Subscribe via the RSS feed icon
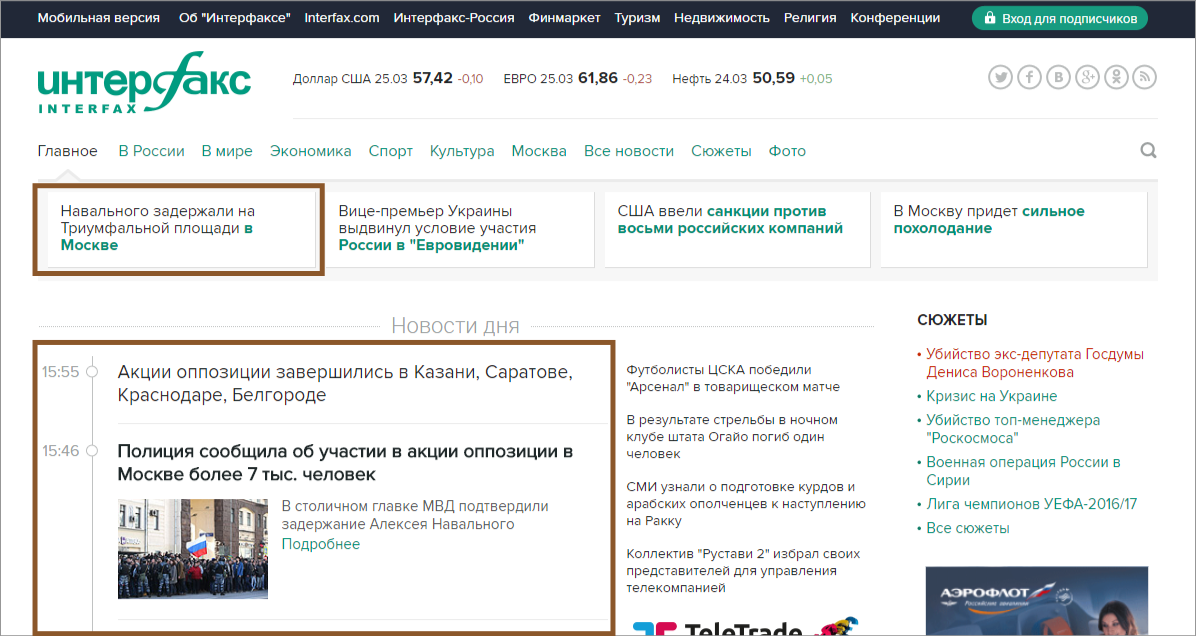 1144,78
